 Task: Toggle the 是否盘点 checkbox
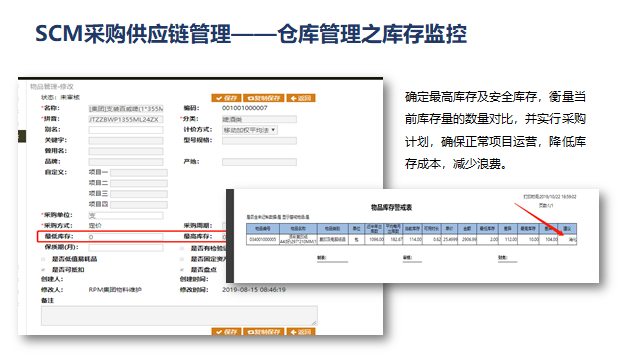point(182,270)
